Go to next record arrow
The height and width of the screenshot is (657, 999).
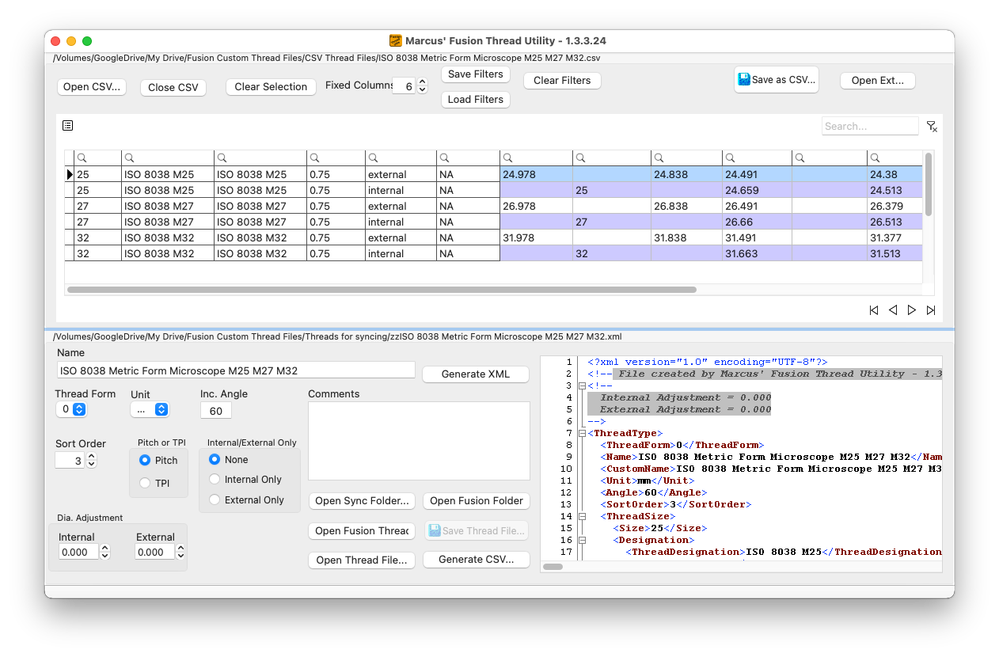click(x=912, y=310)
